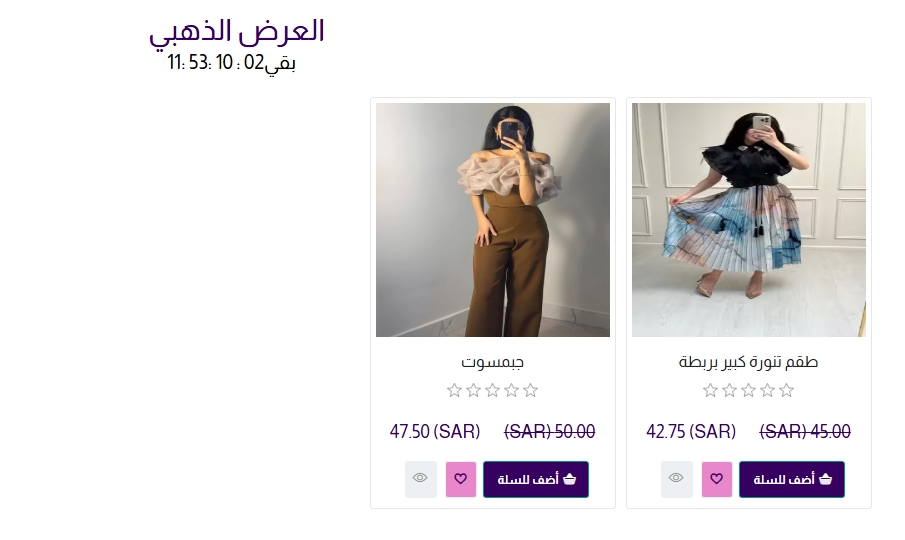This screenshot has width=905, height=540.
Task: Add طقم تنورة كبير بربطة to cart
Action: coord(792,479)
